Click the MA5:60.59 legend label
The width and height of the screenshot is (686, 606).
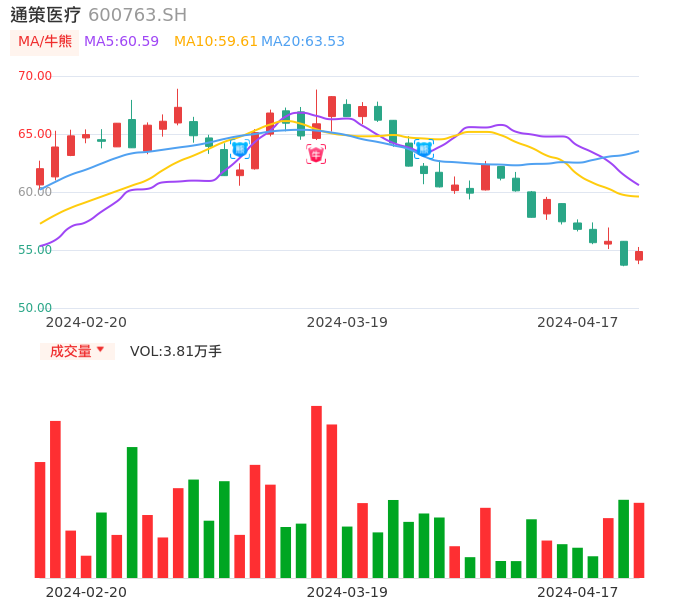[121, 42]
